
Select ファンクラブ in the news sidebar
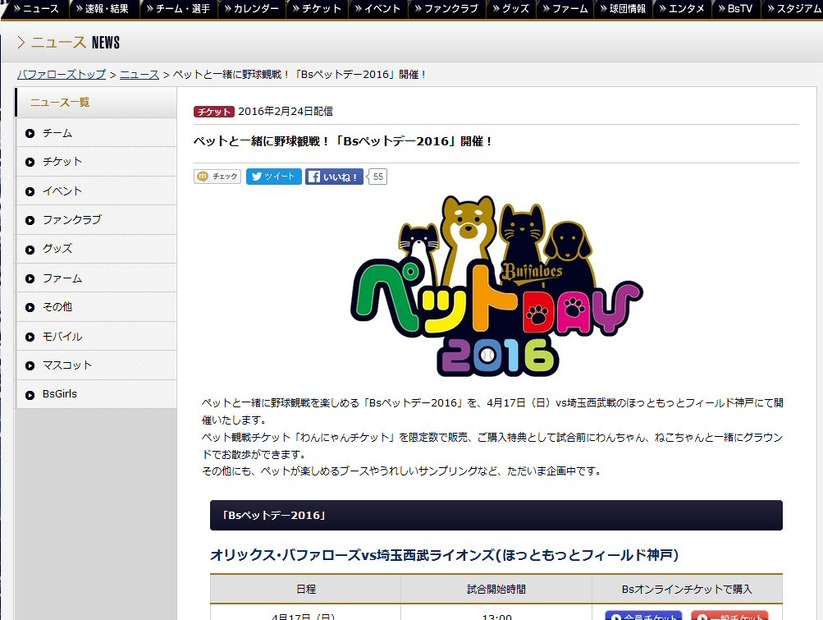pos(96,220)
